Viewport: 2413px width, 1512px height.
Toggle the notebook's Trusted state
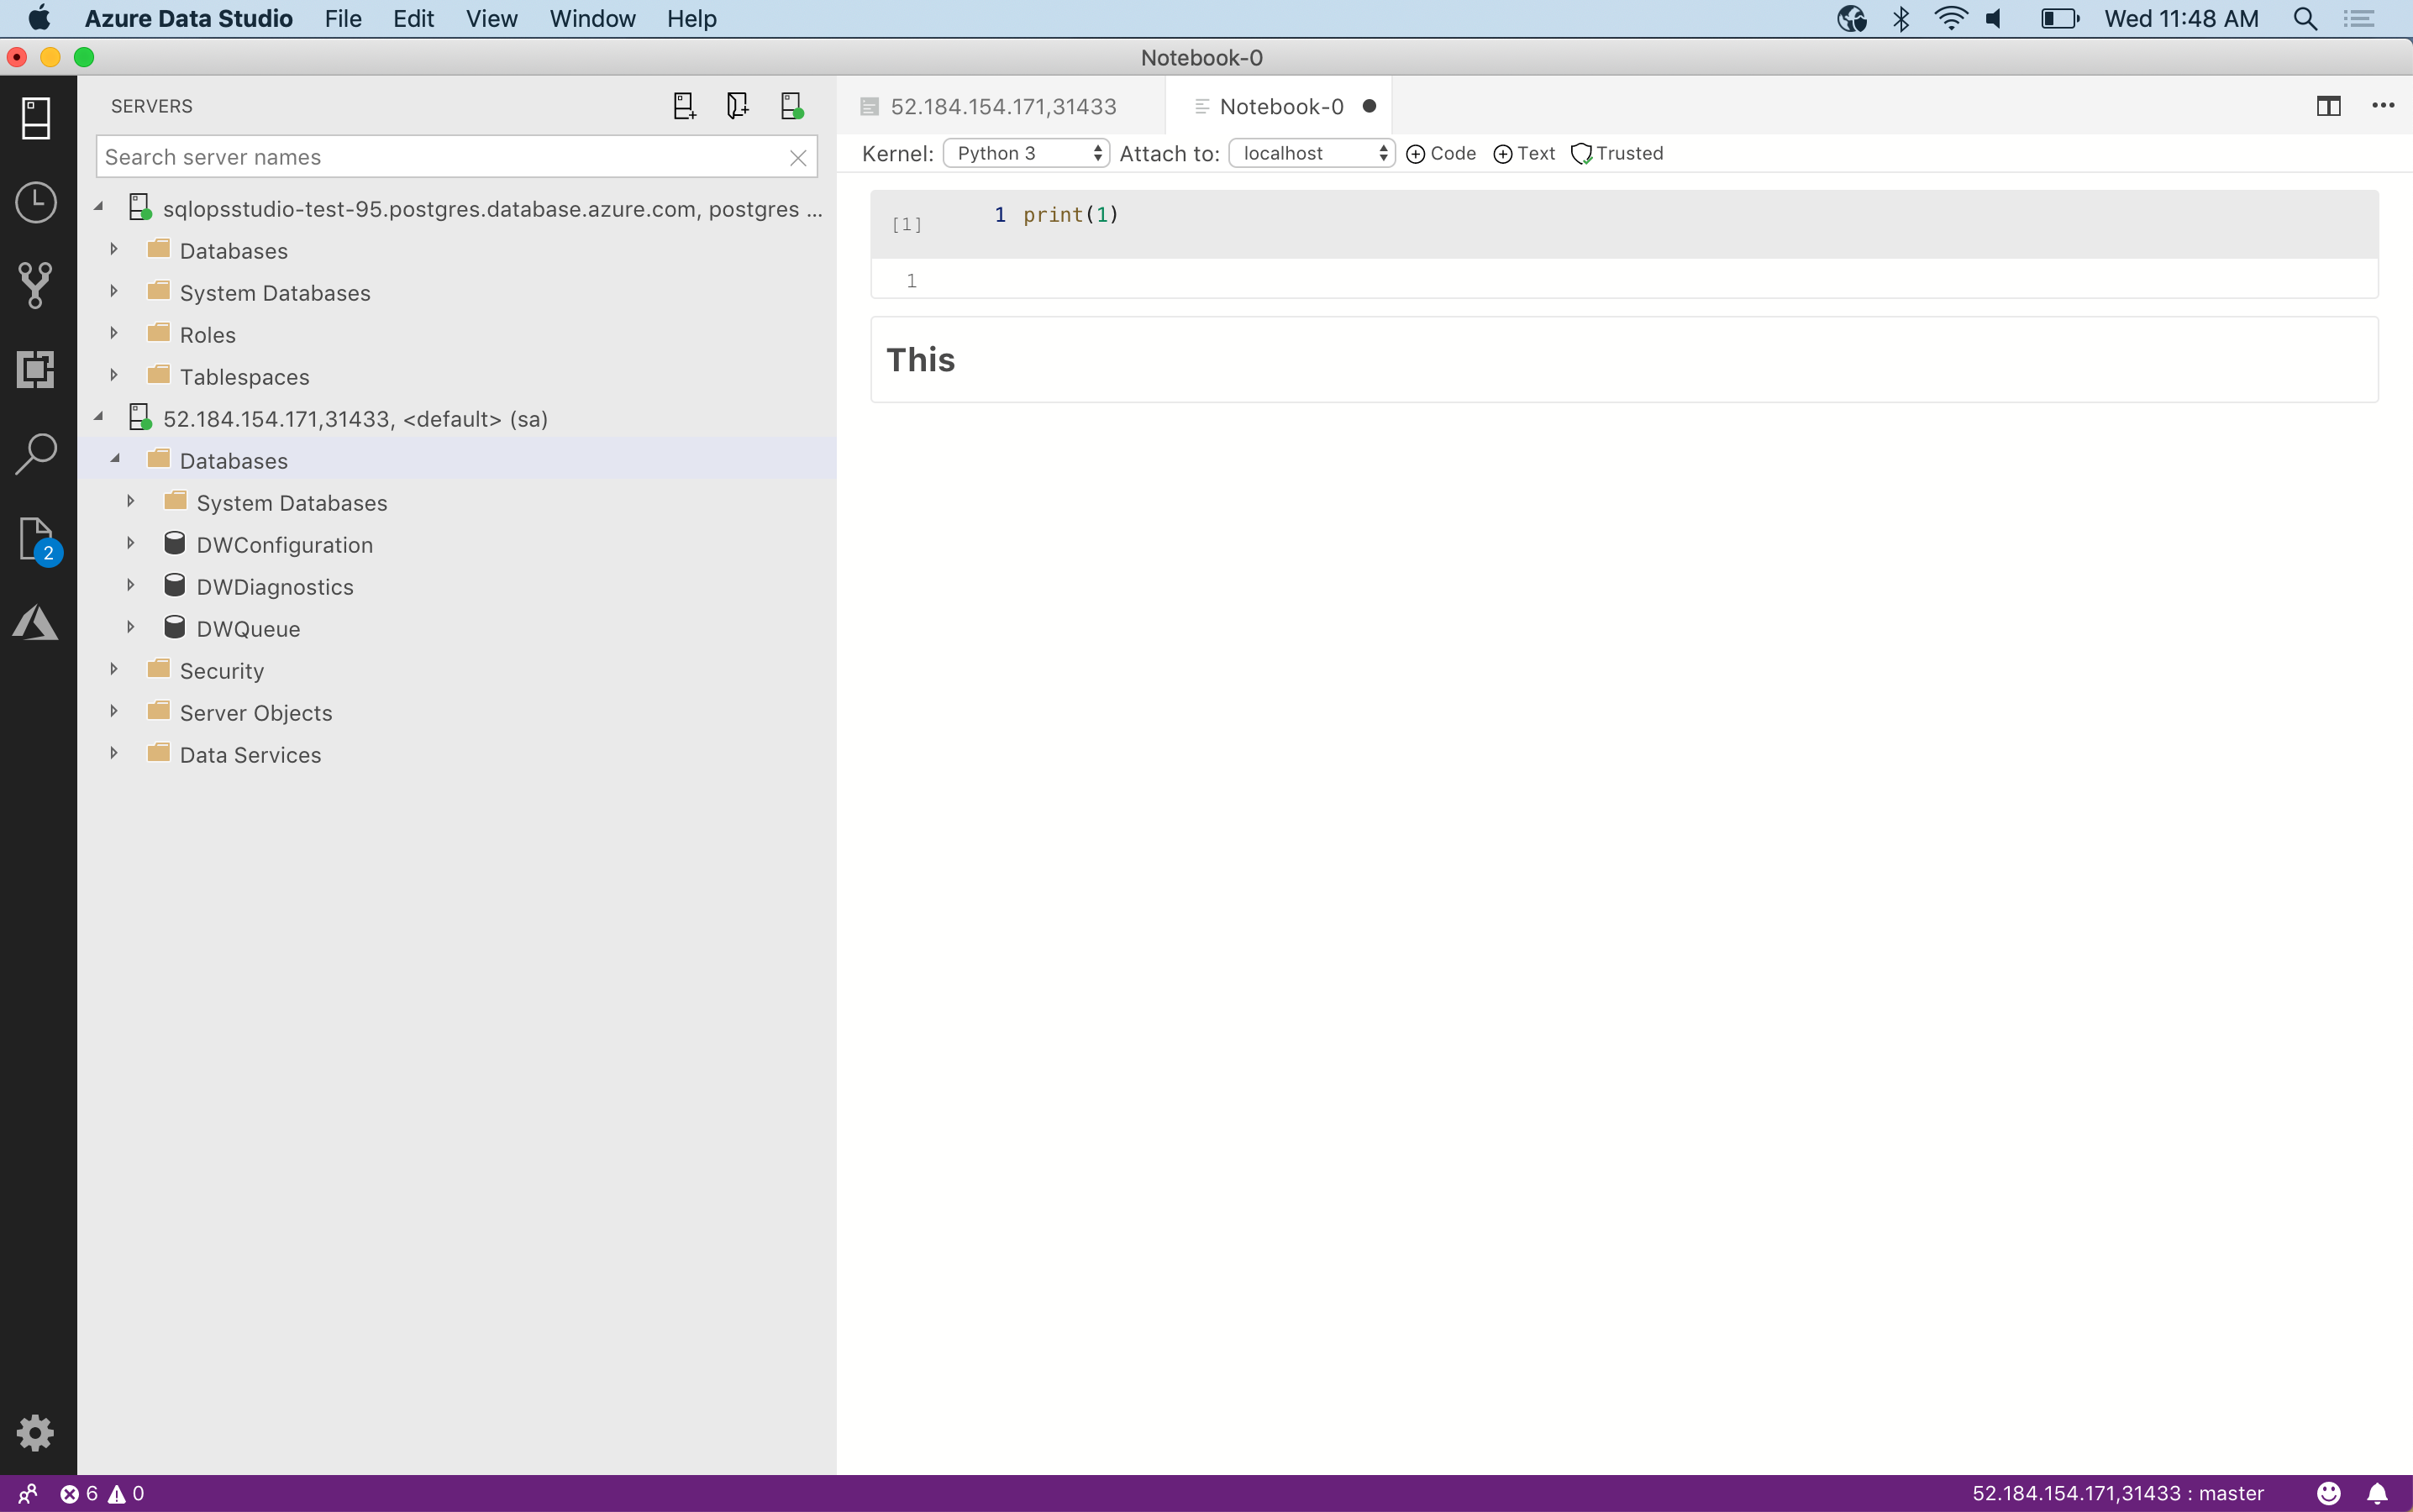click(x=1614, y=153)
